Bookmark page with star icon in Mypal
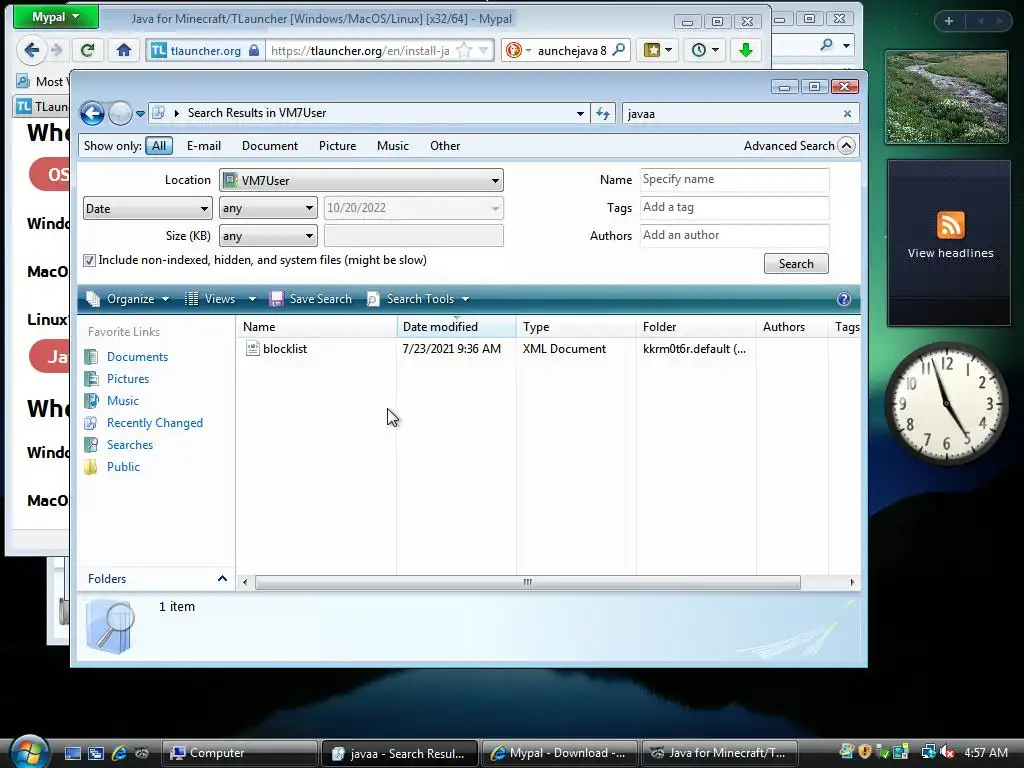The width and height of the screenshot is (1024, 768). pos(464,50)
